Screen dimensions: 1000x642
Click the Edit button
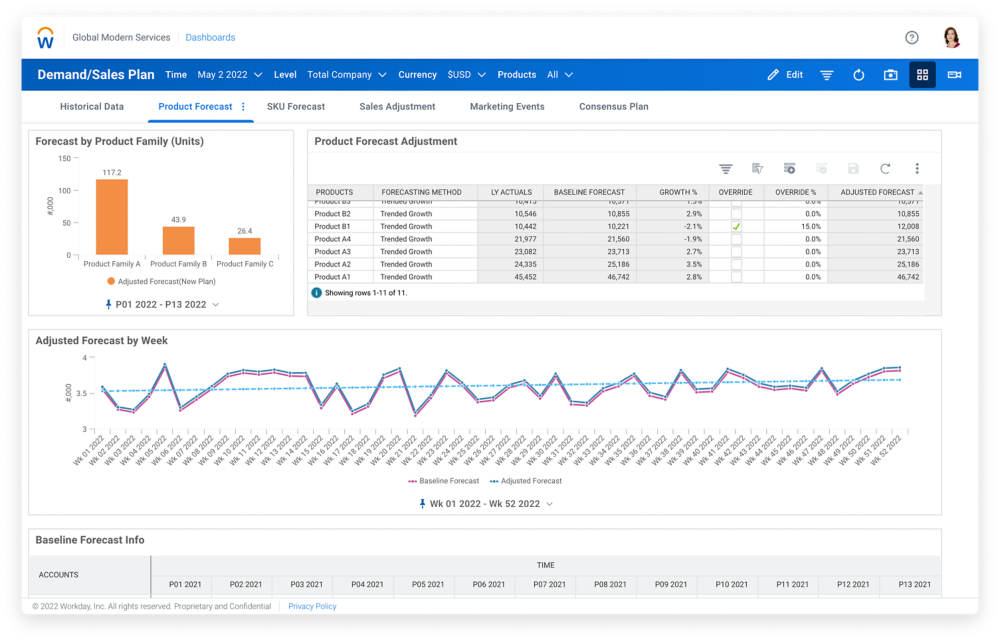[x=785, y=75]
